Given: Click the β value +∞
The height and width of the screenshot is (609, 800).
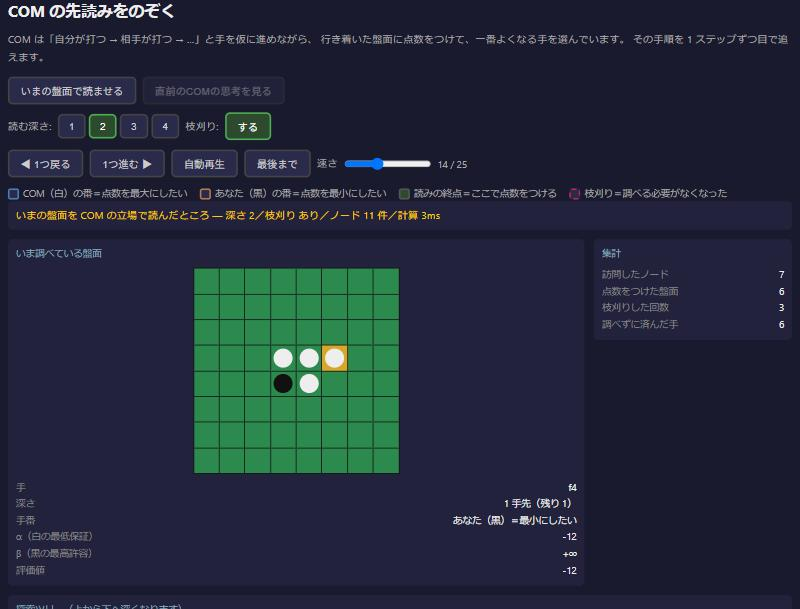Looking at the screenshot, I should pyautogui.click(x=570, y=554).
